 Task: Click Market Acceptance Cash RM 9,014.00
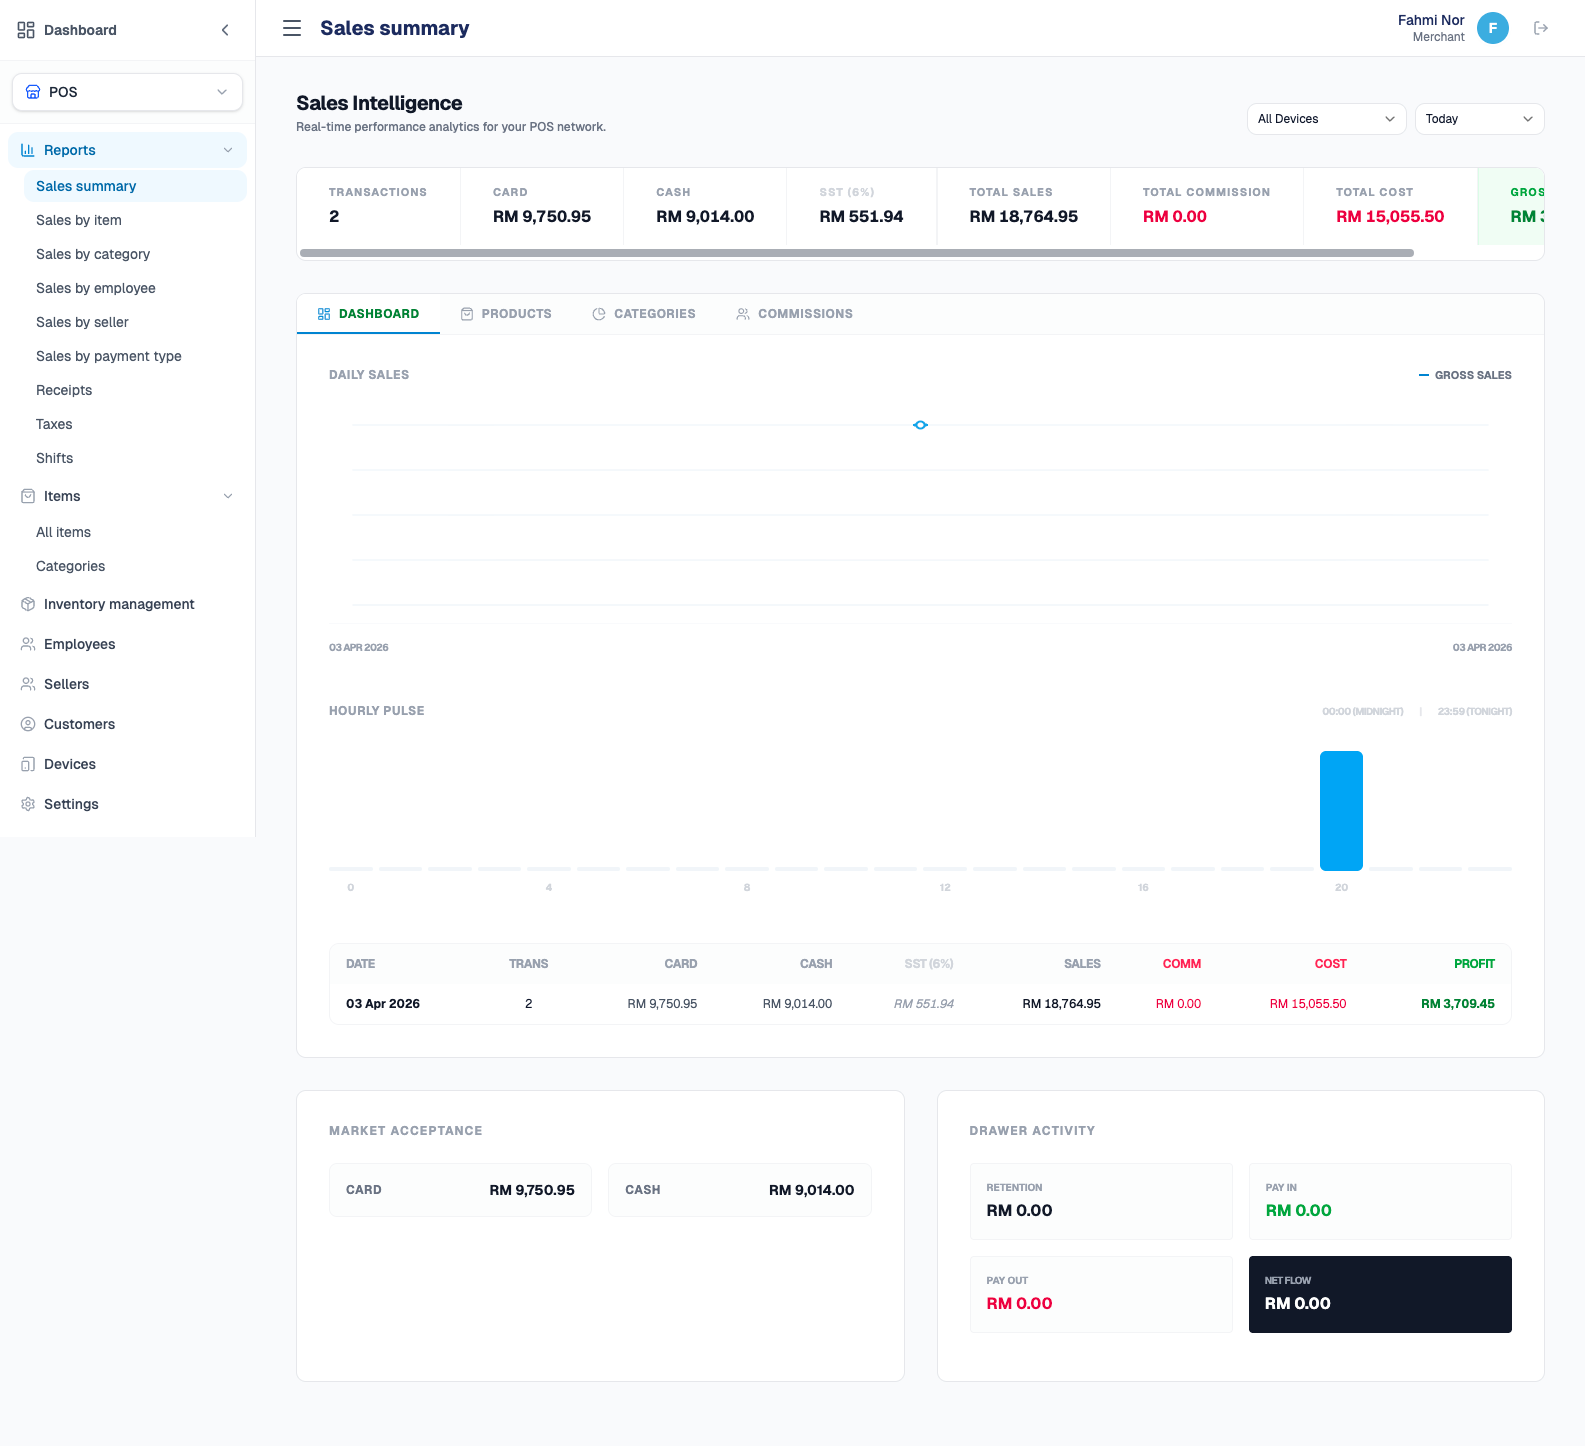coord(740,1190)
